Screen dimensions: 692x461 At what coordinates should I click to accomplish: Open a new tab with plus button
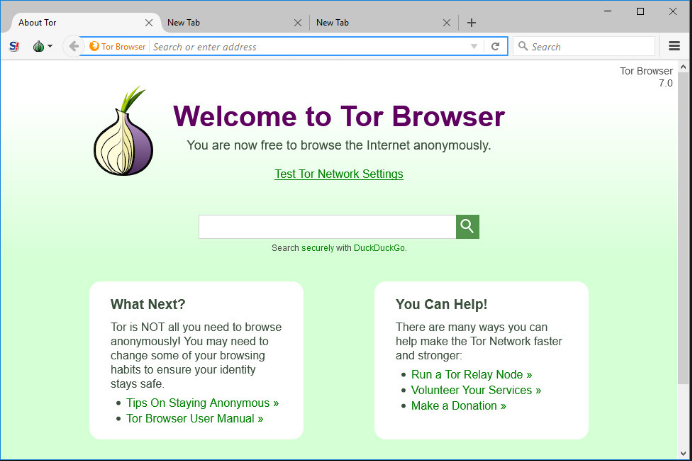pos(471,22)
